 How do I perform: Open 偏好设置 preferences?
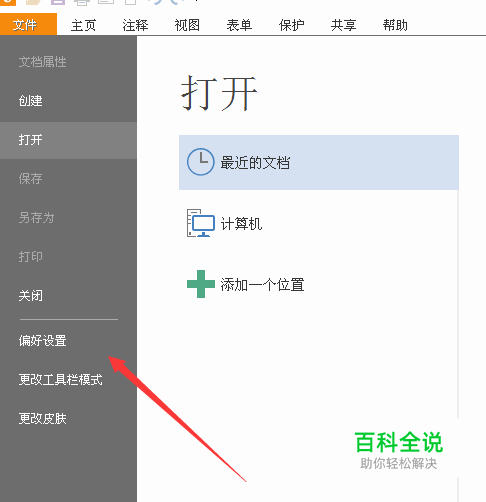pyautogui.click(x=43, y=341)
